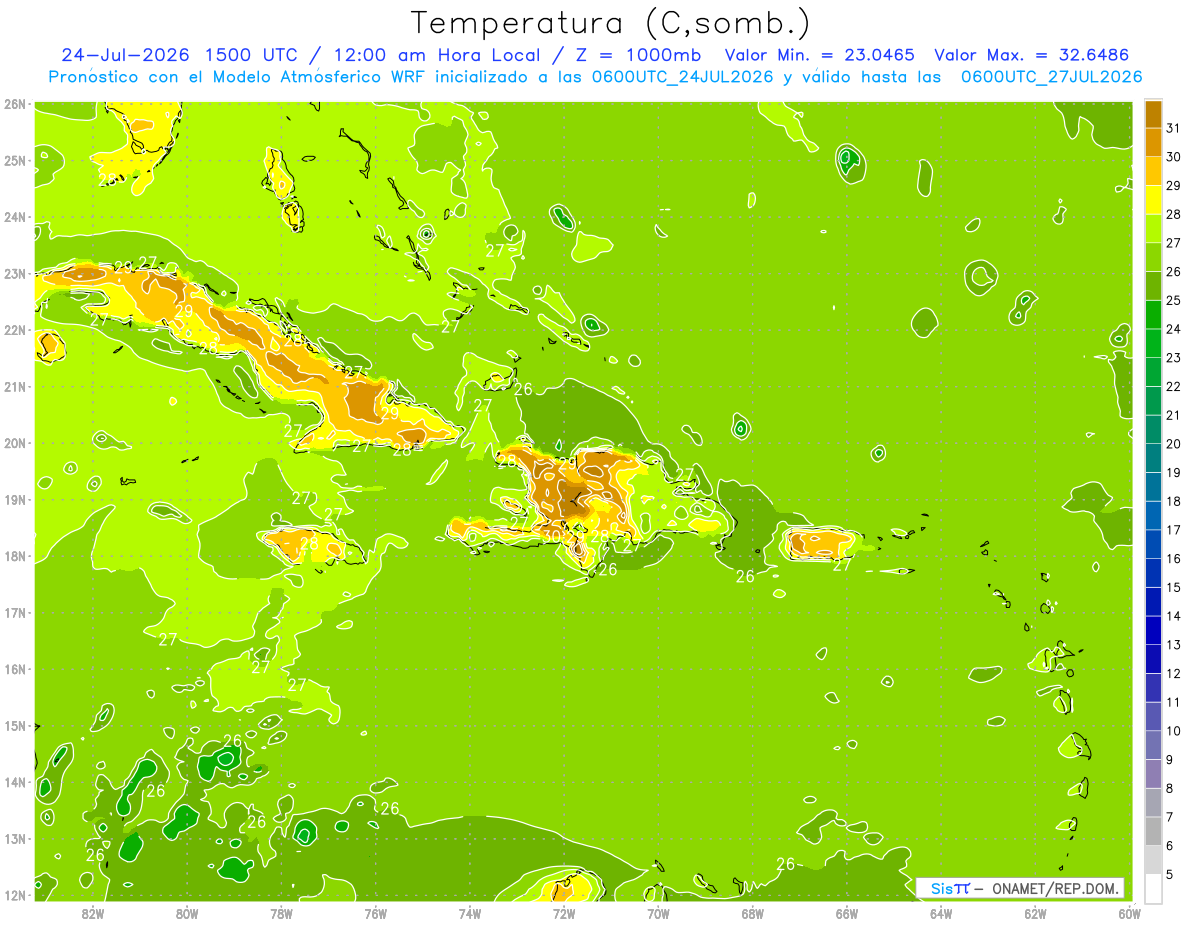Click the 14N latitude label
1200x927 pixels.
(14, 782)
